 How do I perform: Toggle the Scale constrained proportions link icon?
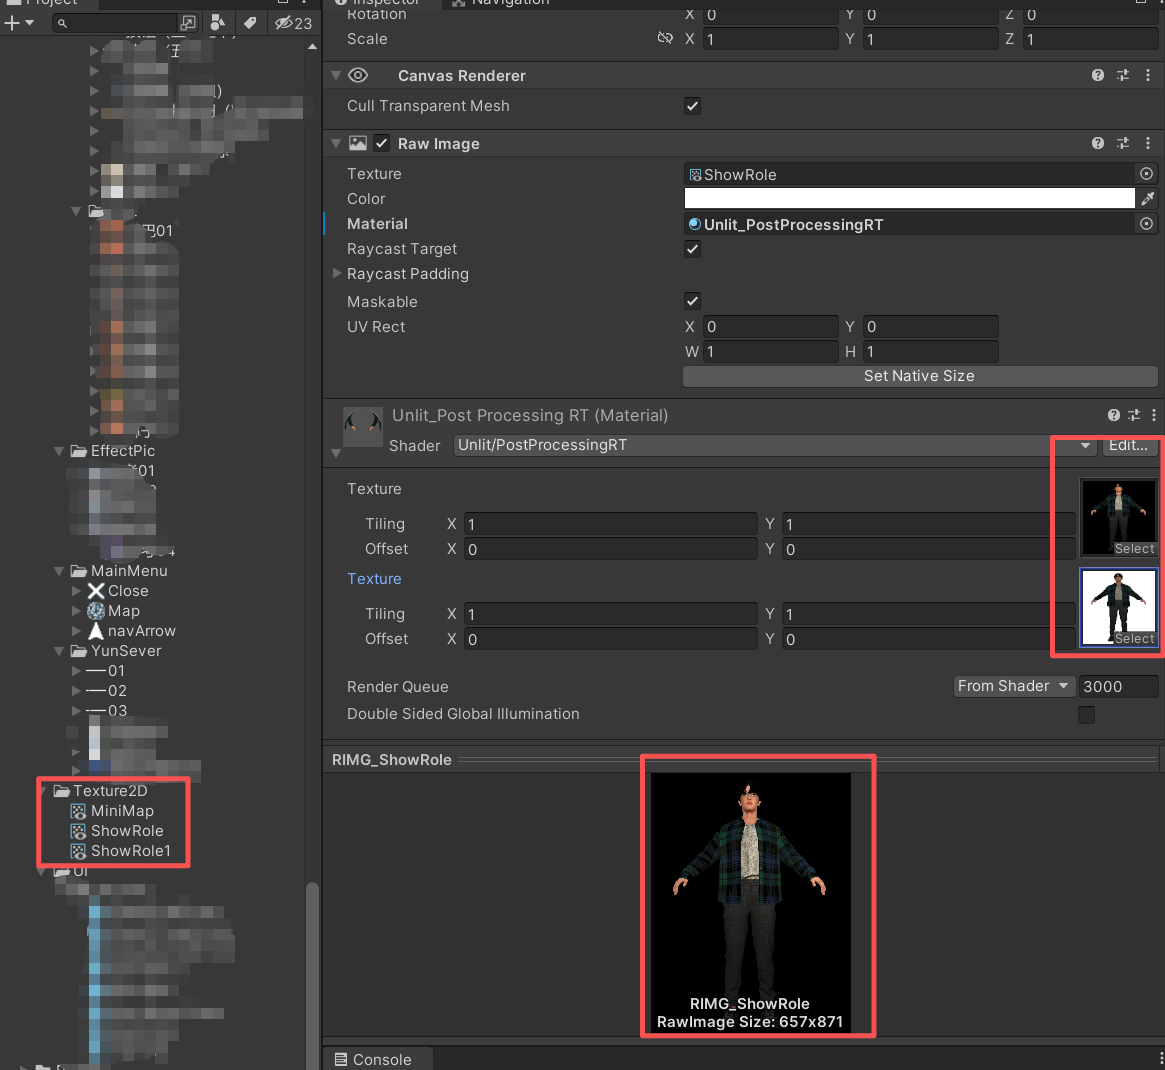click(665, 38)
